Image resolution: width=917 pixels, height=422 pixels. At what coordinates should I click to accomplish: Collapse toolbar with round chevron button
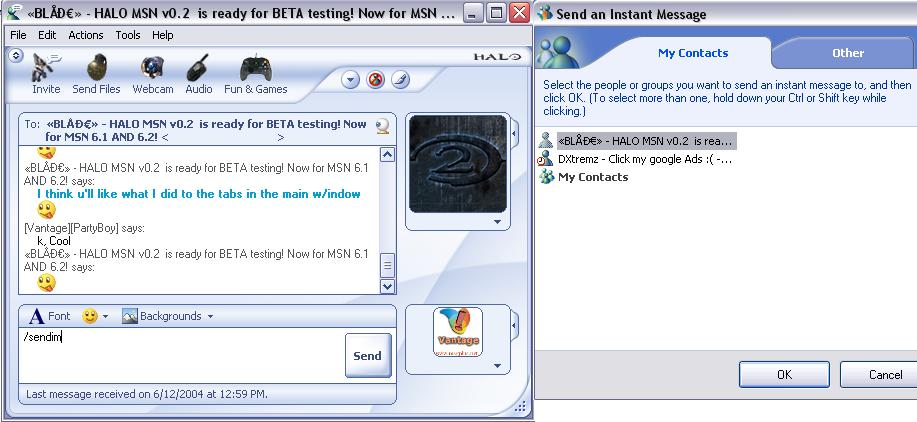pyautogui.click(x=16, y=56)
